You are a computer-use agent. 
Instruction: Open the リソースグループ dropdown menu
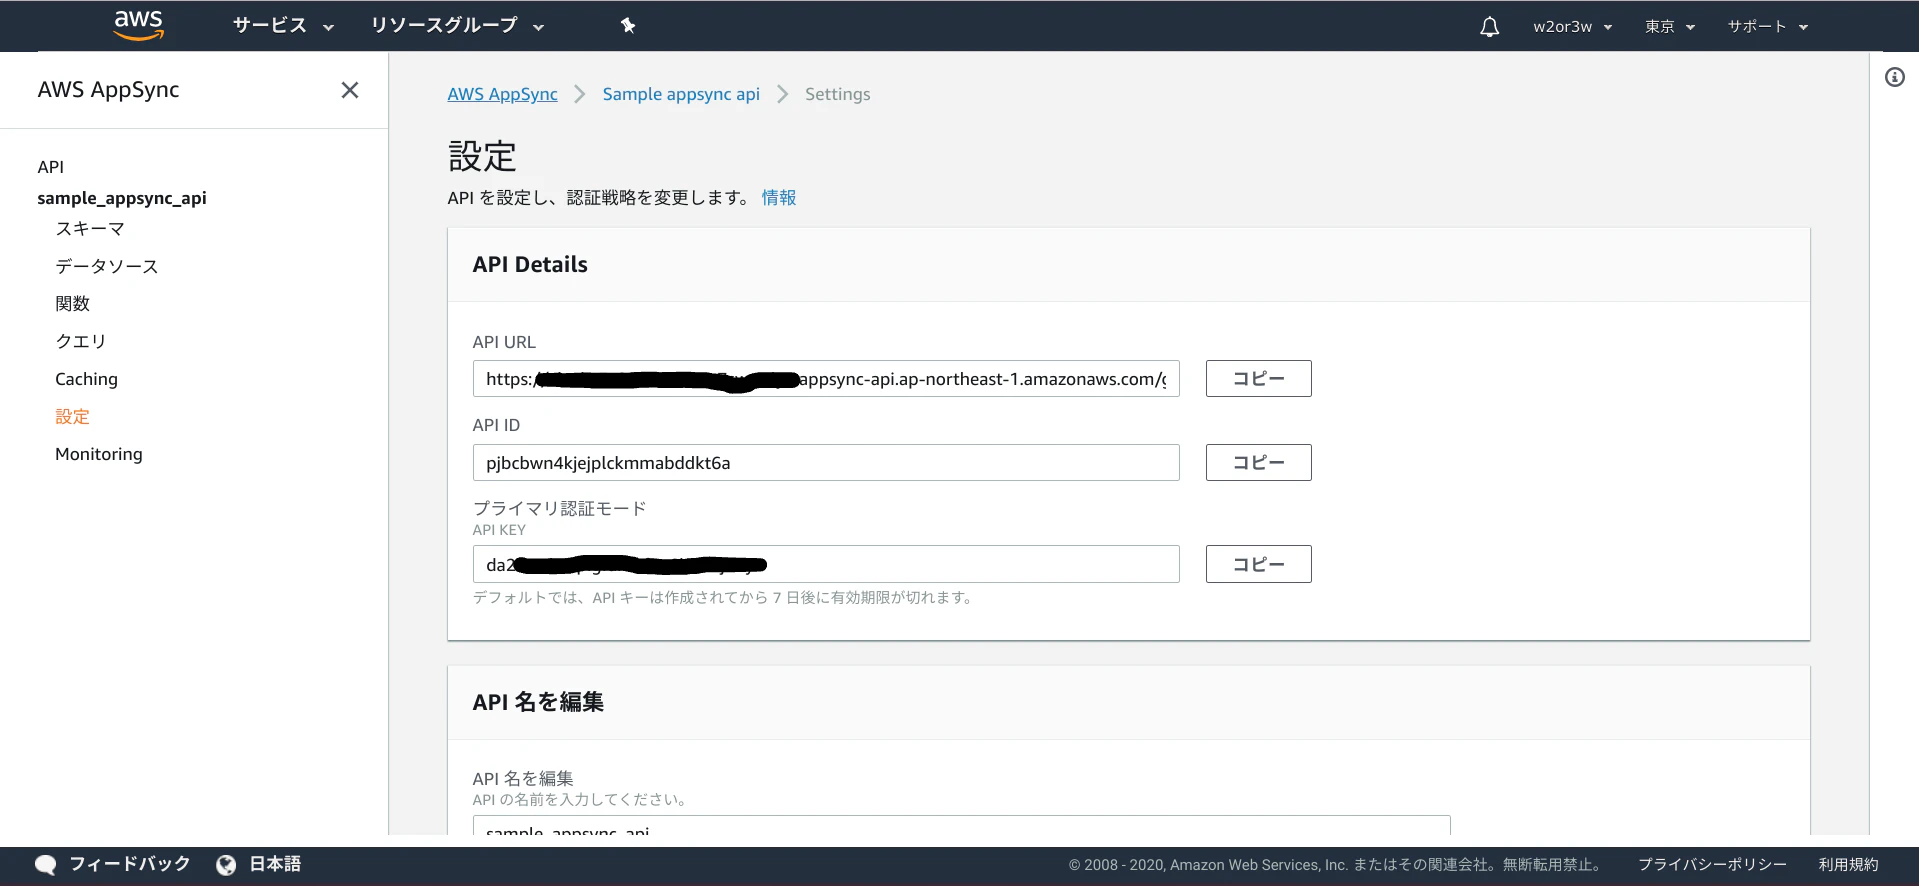pos(457,26)
